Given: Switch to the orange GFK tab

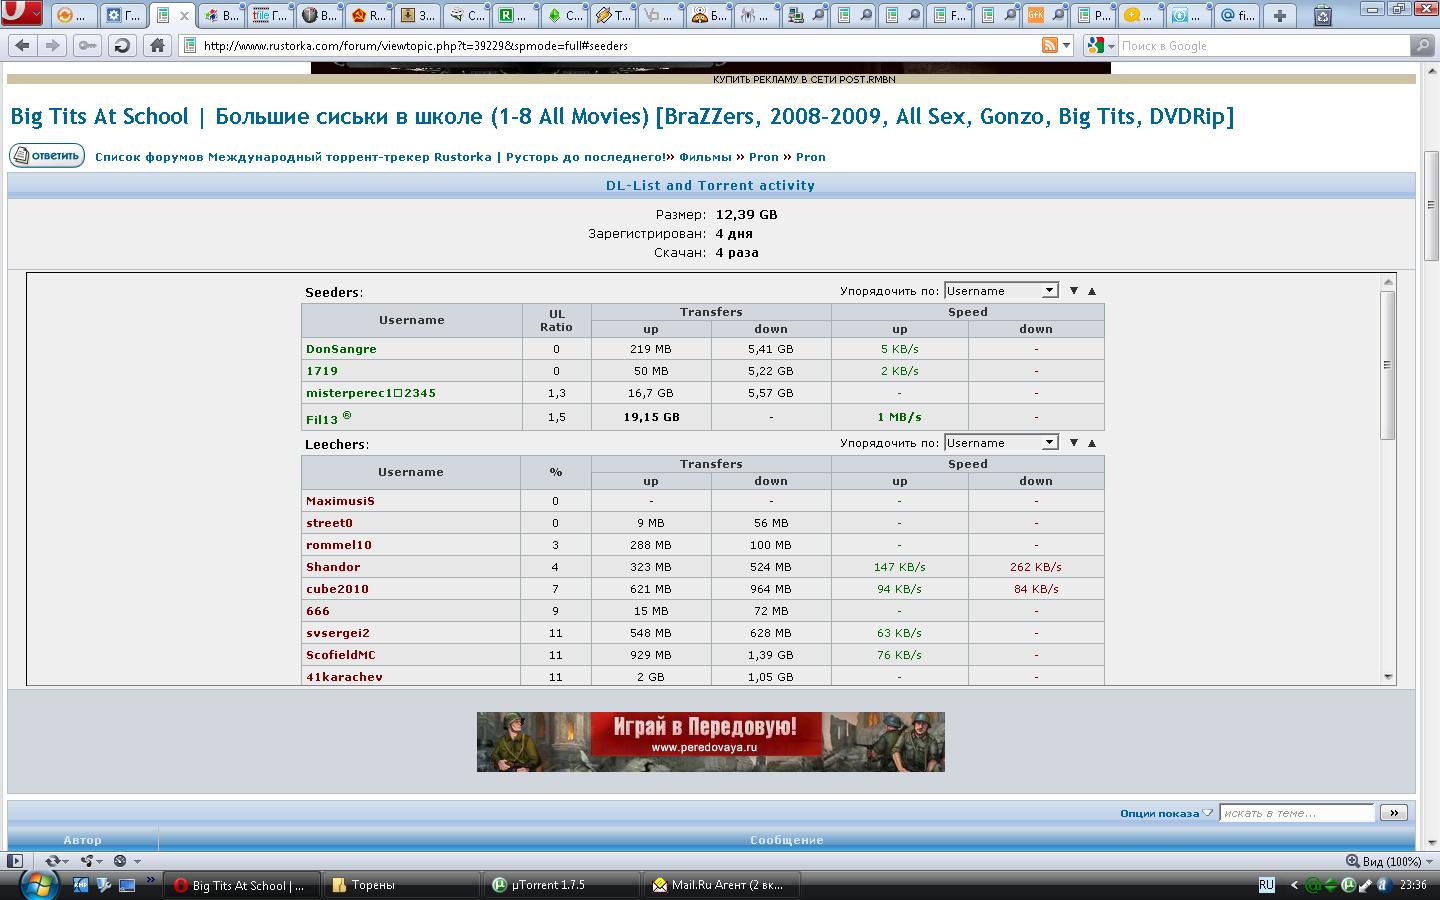Looking at the screenshot, I should click(1045, 15).
